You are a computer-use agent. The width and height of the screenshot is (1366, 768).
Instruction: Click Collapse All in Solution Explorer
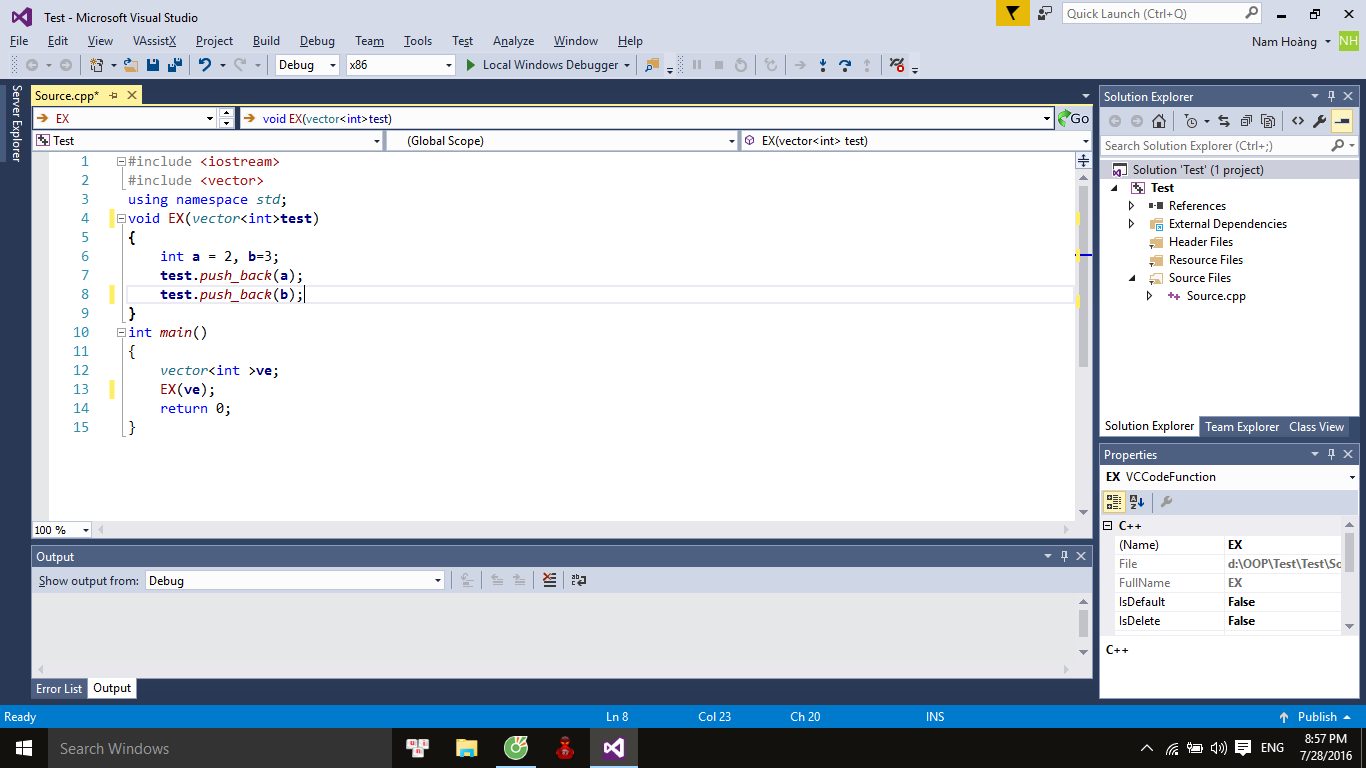coord(1246,121)
